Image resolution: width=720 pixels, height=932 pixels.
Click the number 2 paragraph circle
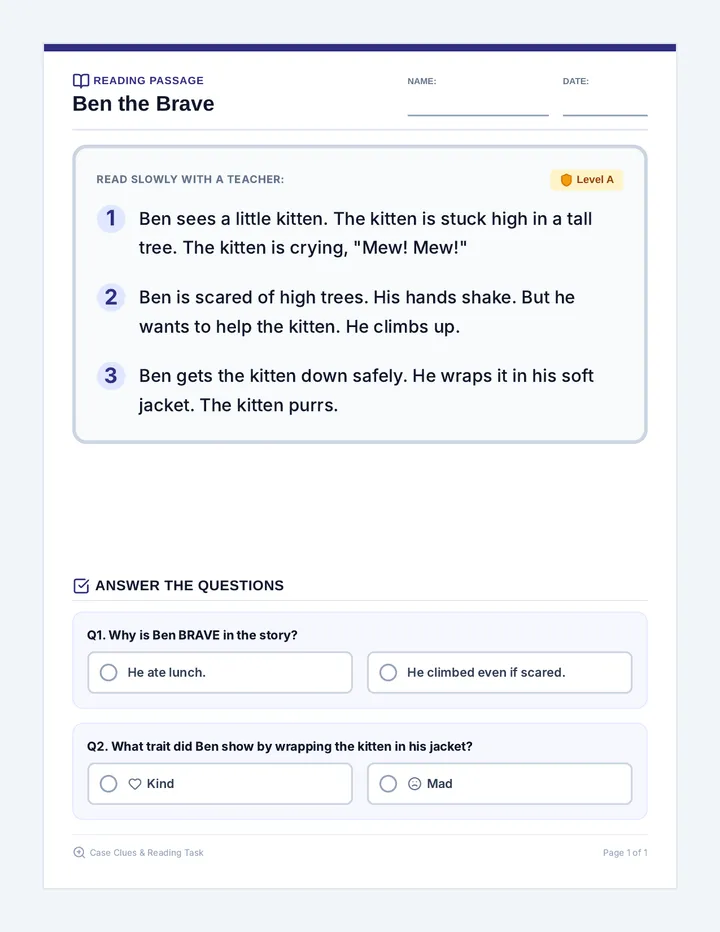(x=111, y=297)
